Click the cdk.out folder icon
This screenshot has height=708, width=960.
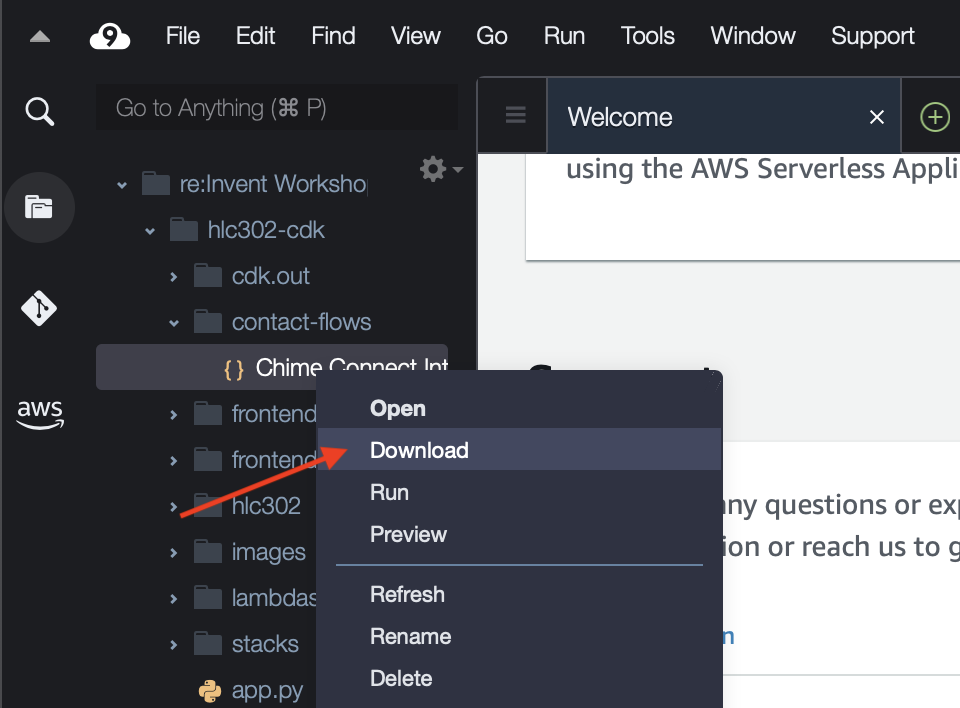[208, 276]
